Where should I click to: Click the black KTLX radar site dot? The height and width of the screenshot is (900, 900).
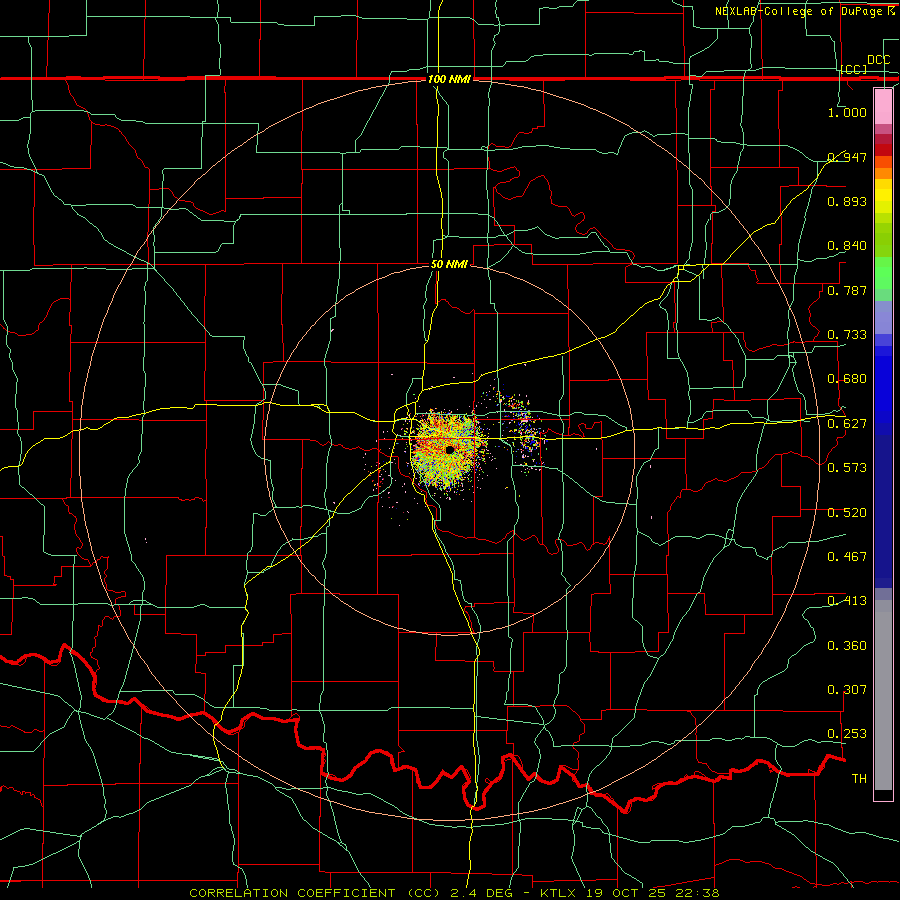click(x=450, y=450)
